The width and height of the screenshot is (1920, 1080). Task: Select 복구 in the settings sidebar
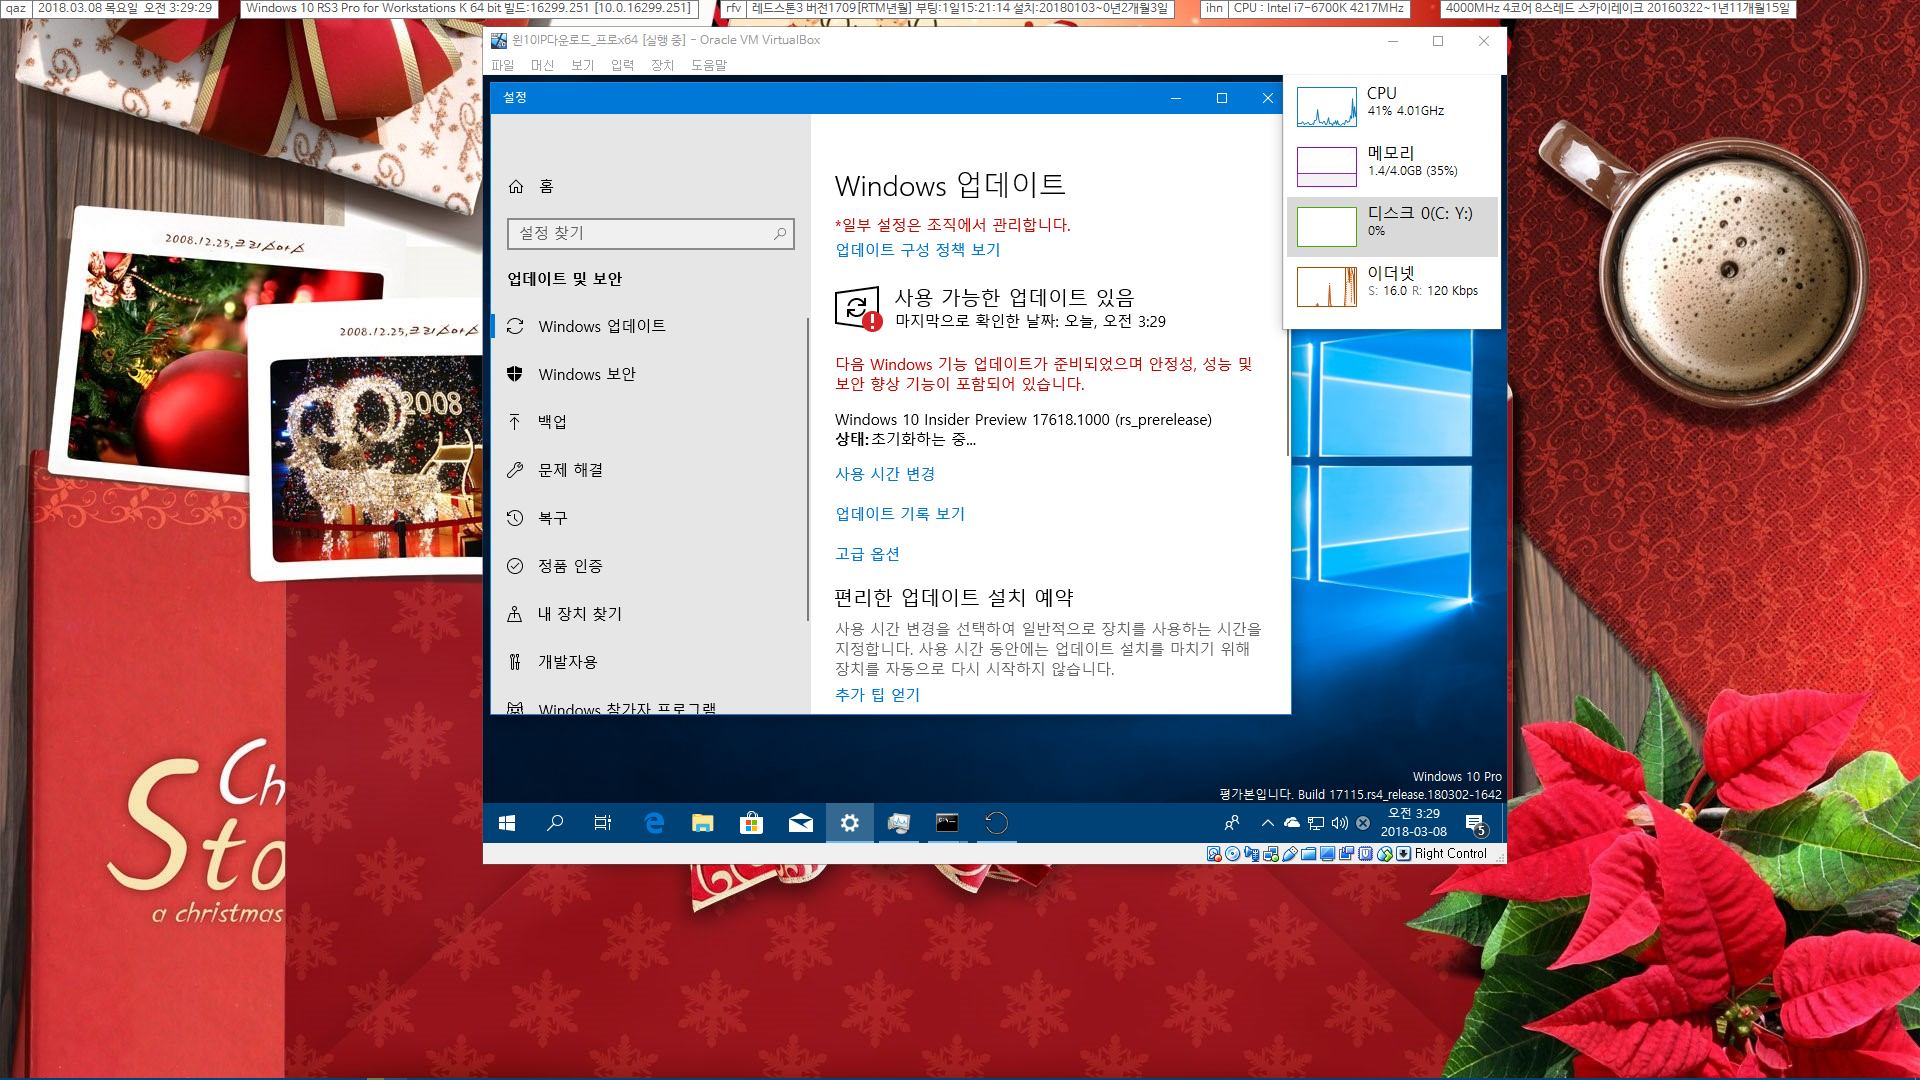click(x=648, y=518)
